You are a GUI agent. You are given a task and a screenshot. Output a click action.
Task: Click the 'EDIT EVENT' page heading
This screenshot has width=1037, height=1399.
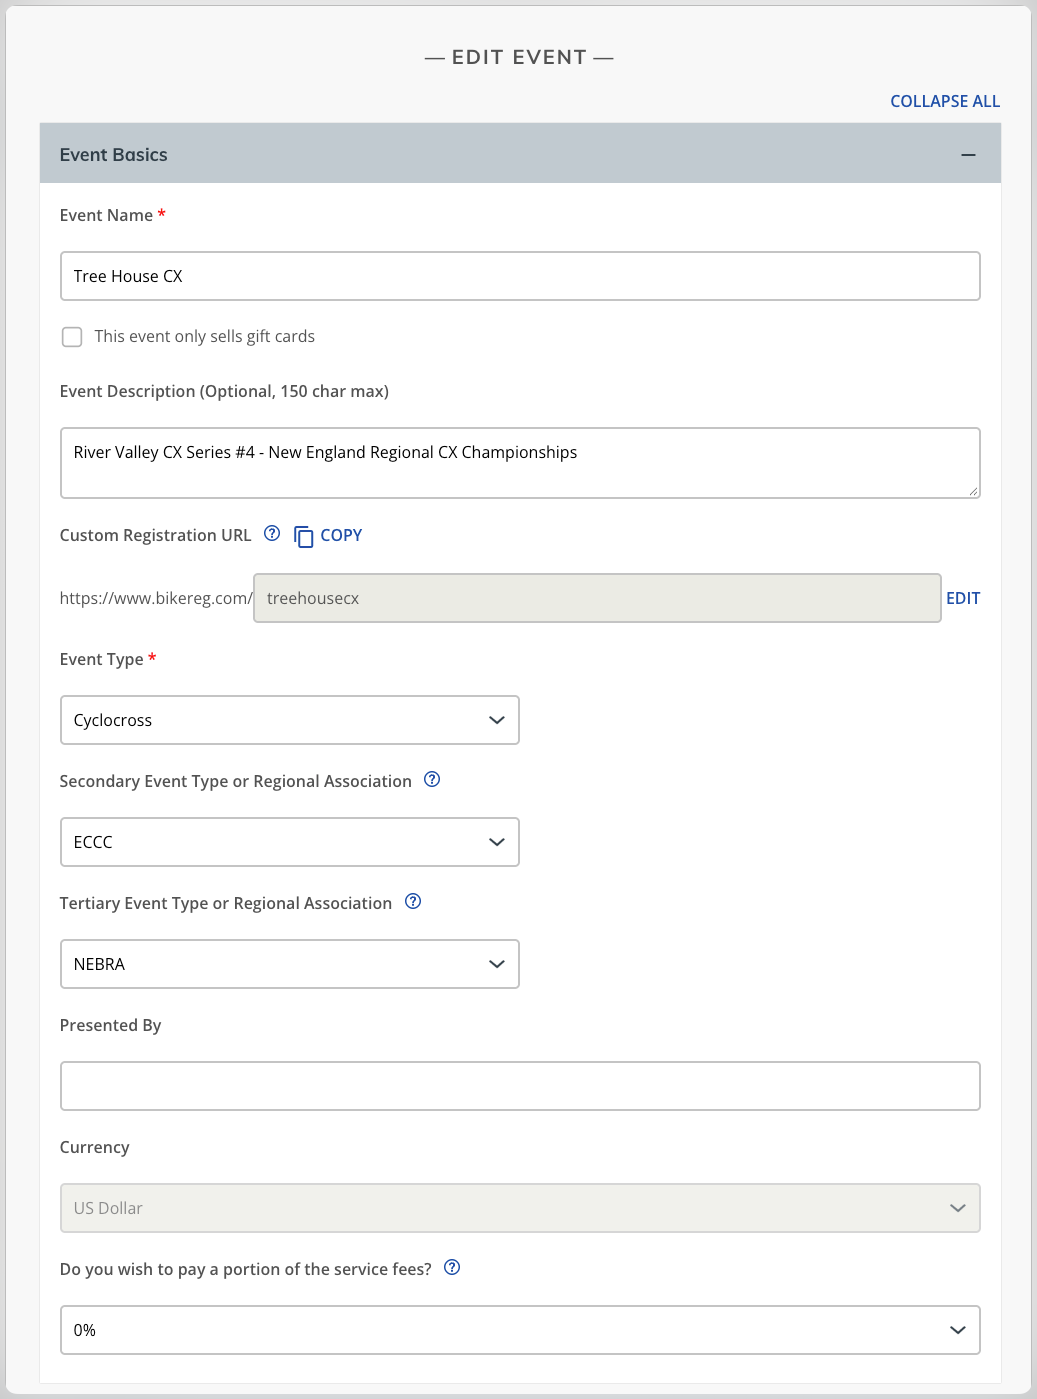click(x=519, y=57)
